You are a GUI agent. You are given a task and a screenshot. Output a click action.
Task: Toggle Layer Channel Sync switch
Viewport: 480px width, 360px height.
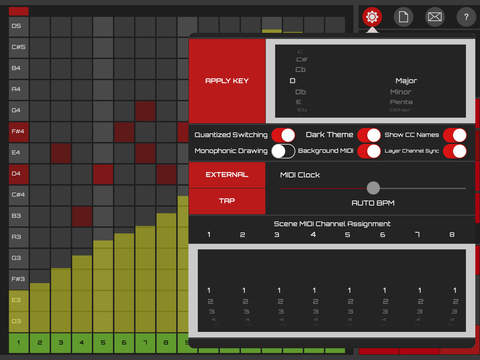tap(455, 151)
